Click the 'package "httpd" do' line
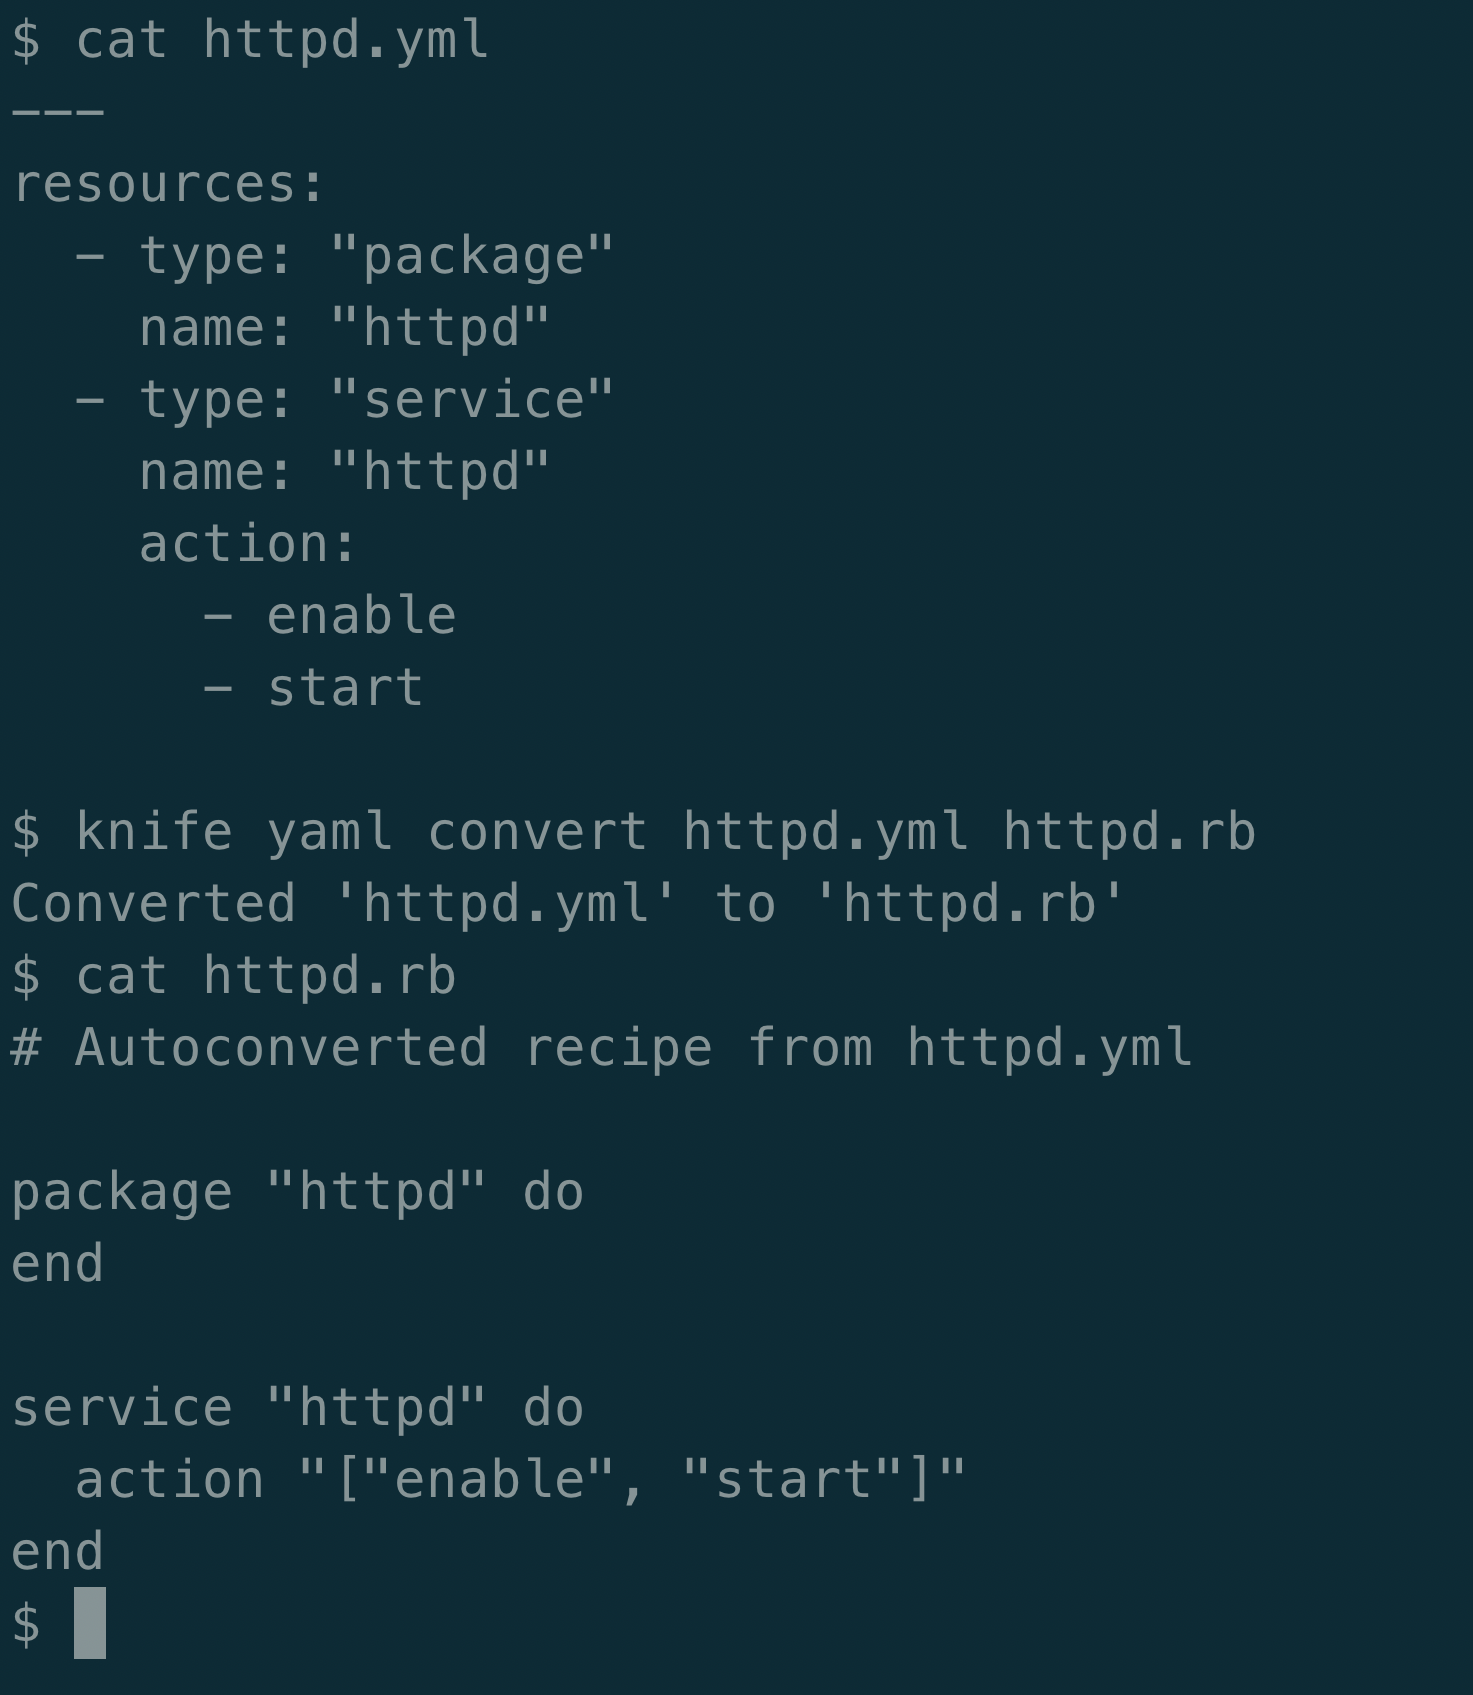 coord(297,1192)
